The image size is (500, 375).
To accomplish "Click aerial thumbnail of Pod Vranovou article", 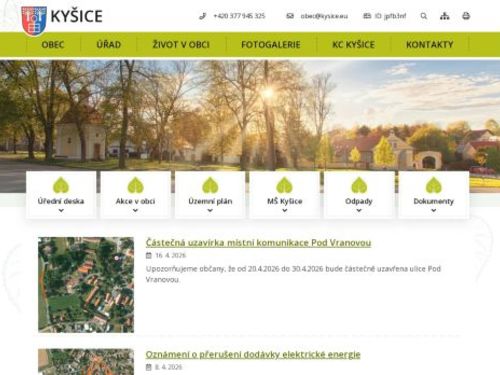I will tap(86, 285).
